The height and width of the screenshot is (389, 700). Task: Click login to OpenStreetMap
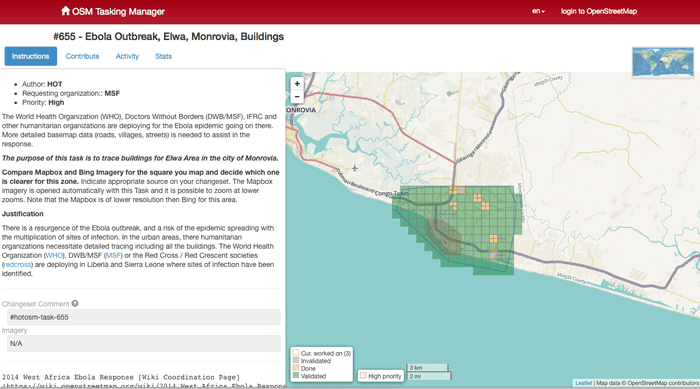click(599, 11)
